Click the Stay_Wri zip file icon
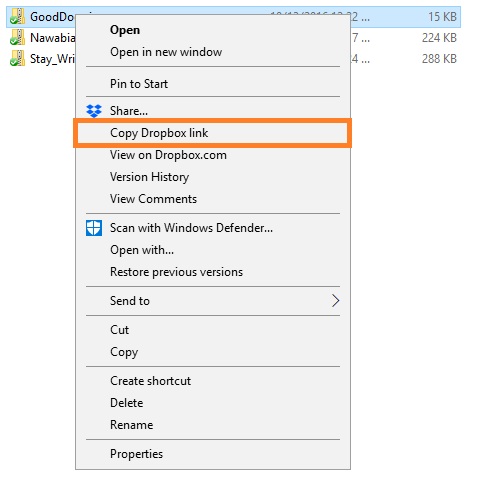Viewport: 491px width, 482px height. pos(17,58)
